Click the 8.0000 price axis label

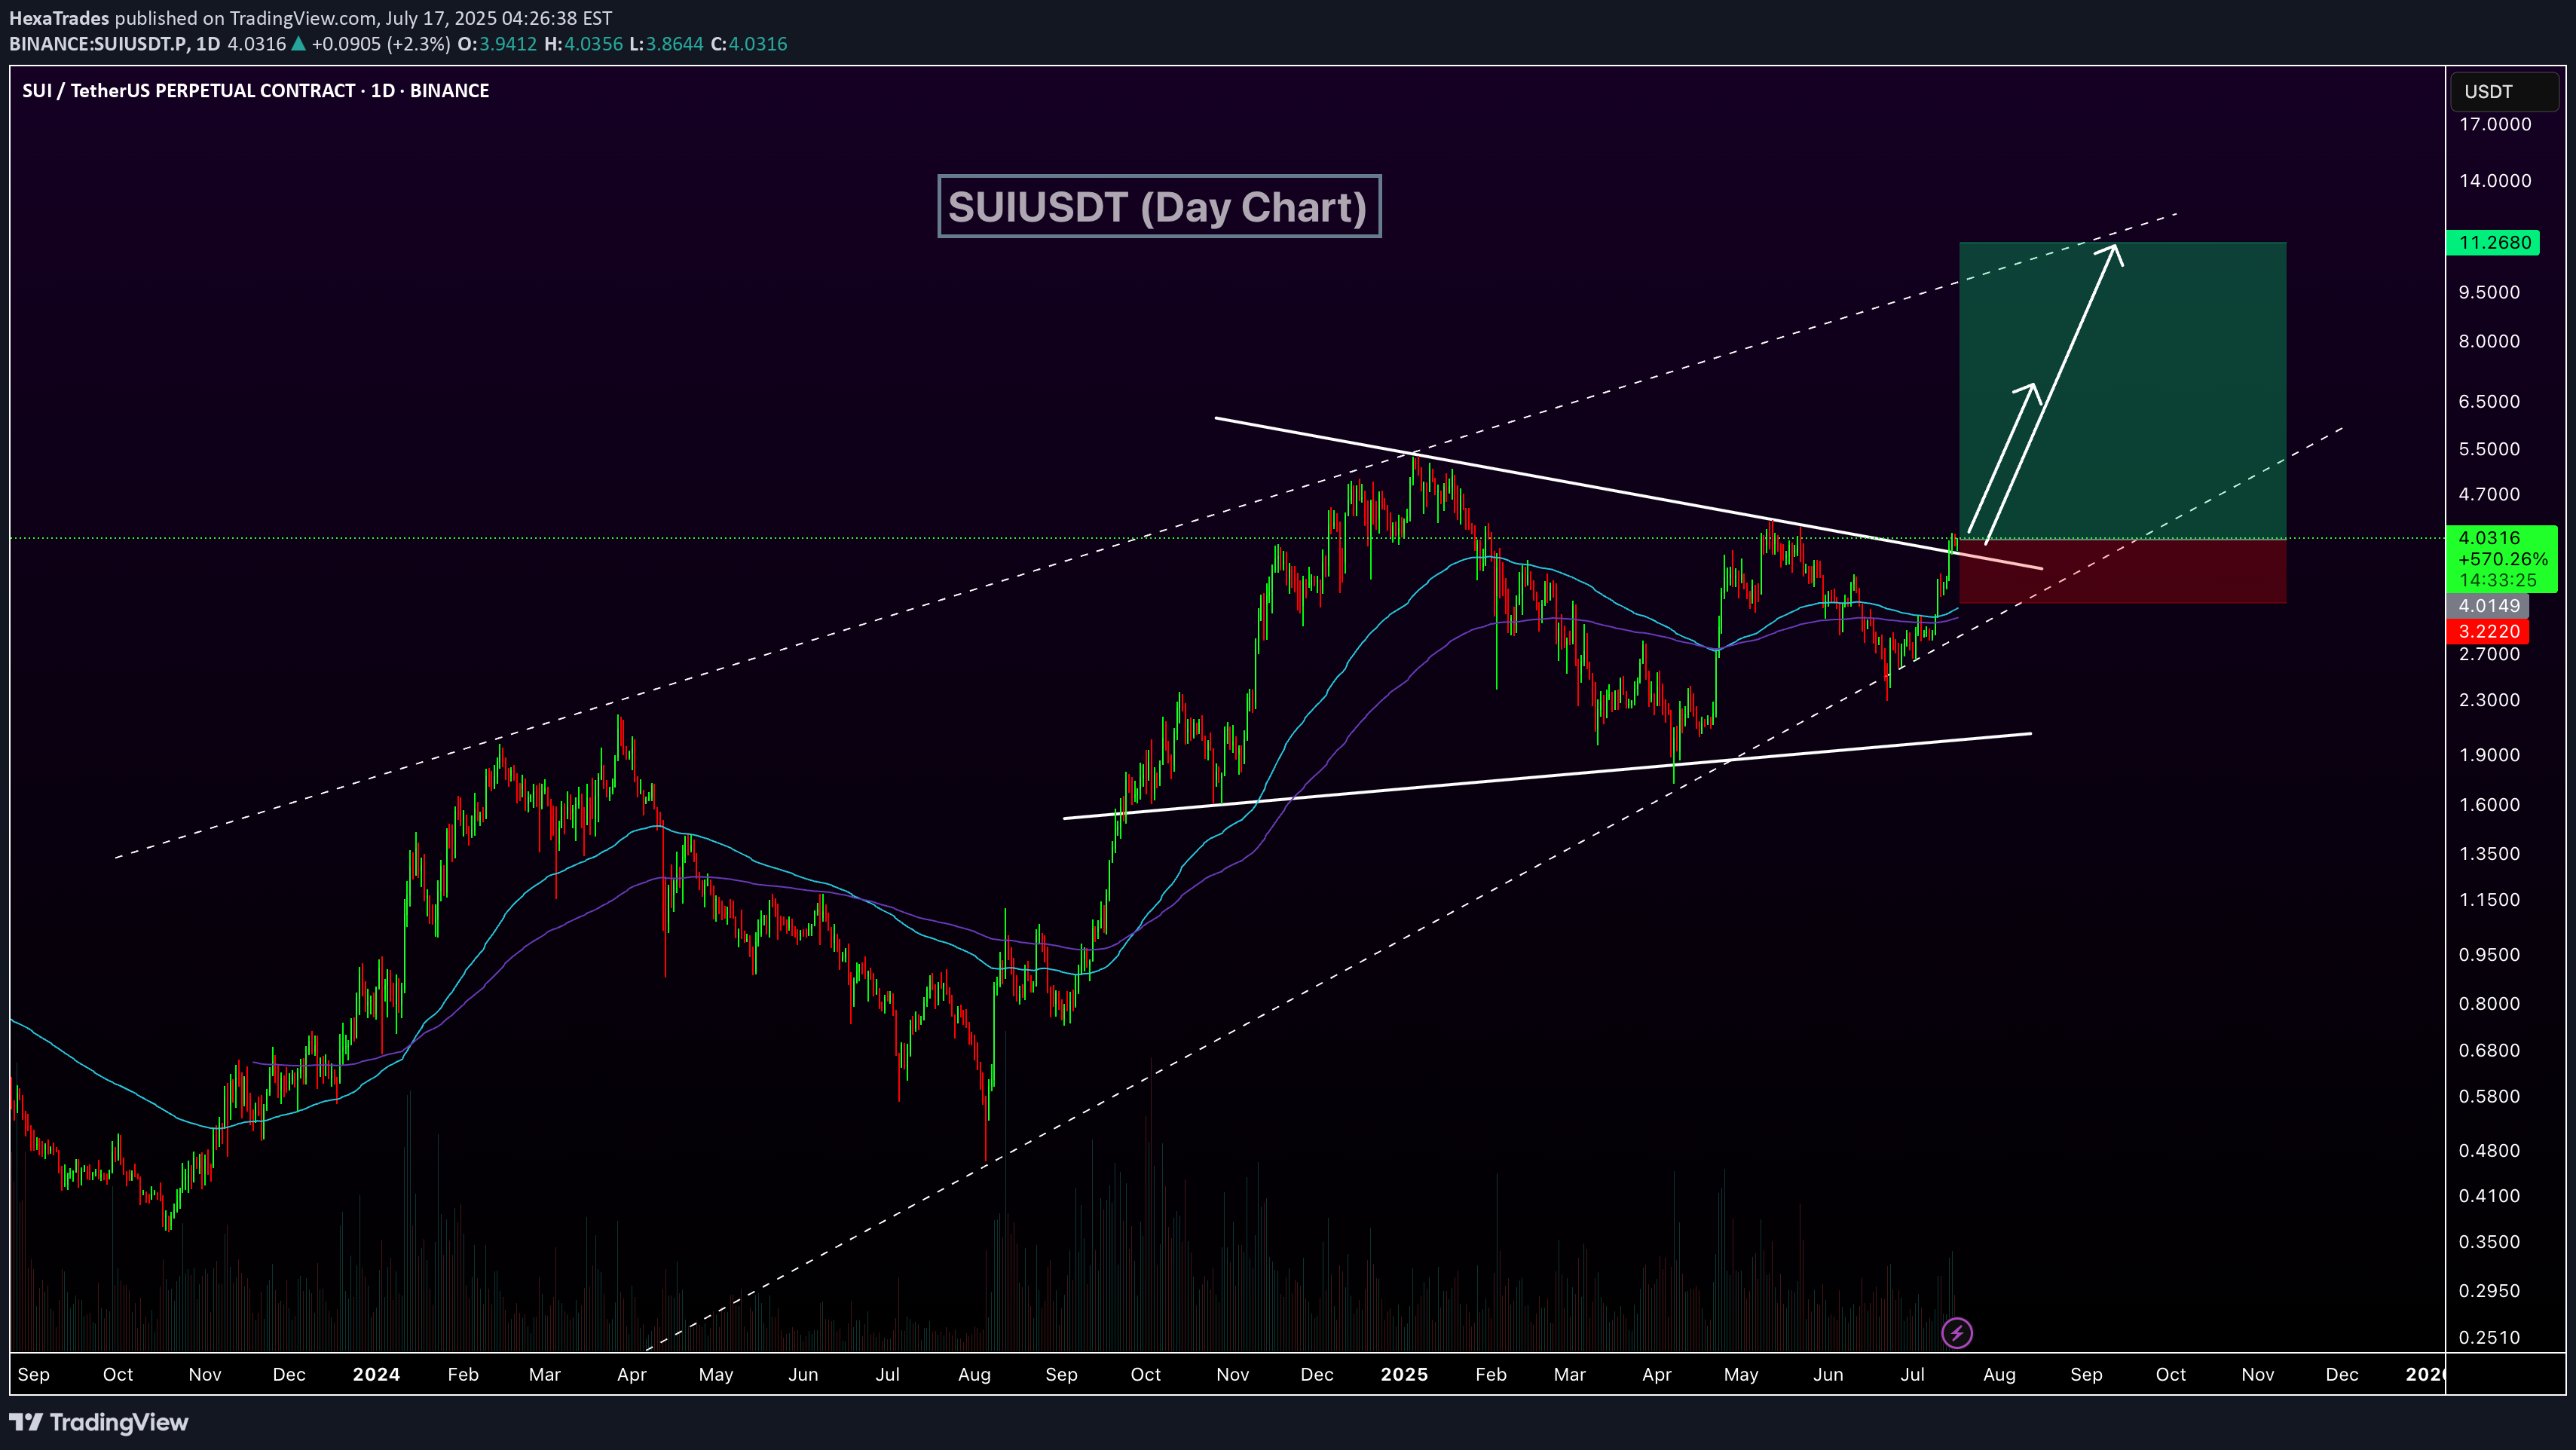pyautogui.click(x=2489, y=341)
